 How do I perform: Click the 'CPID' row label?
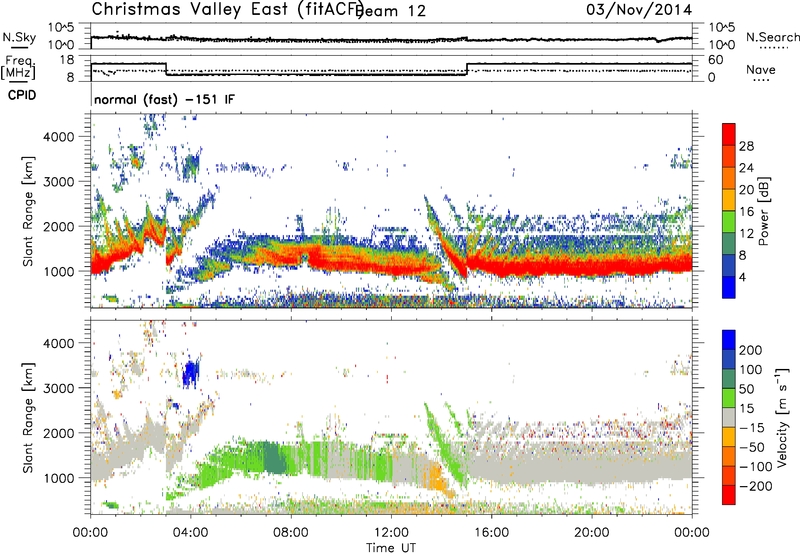click(x=22, y=95)
